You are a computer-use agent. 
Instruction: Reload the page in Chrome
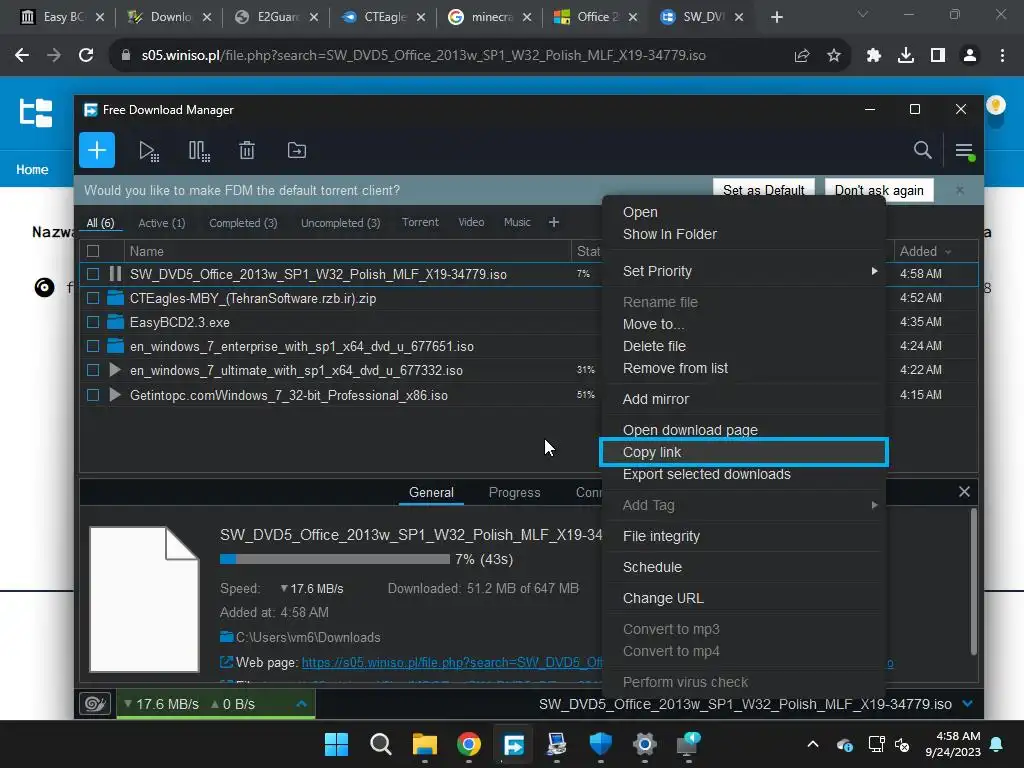tap(86, 56)
